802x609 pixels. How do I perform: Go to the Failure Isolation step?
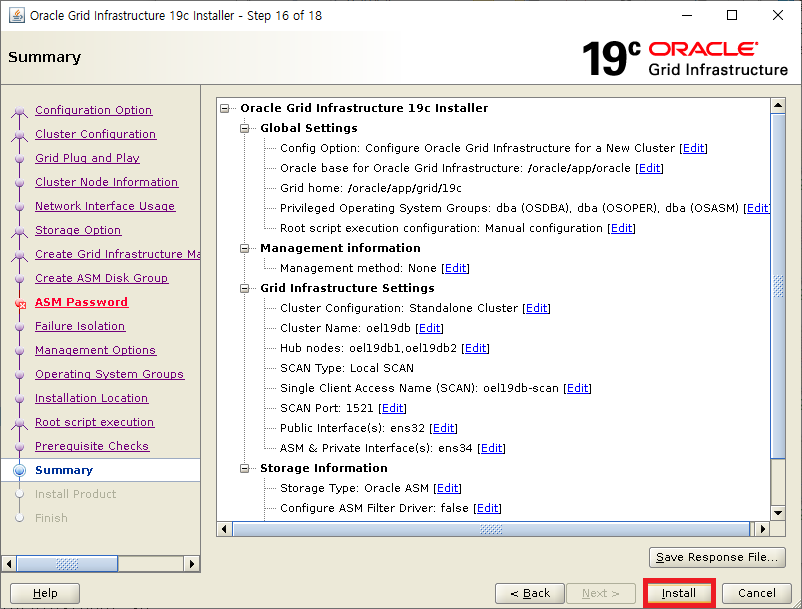click(x=80, y=326)
